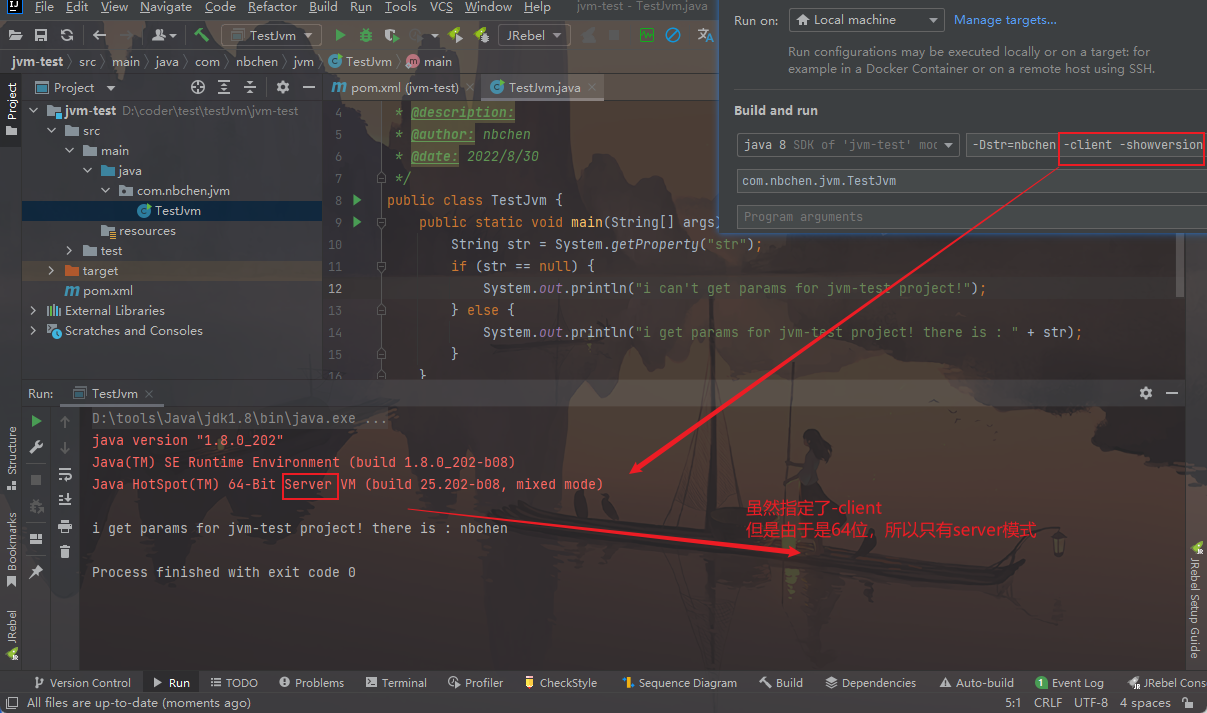Pin the Run tab with the pin icon
Viewport: 1207px width, 713px height.
(x=37, y=571)
